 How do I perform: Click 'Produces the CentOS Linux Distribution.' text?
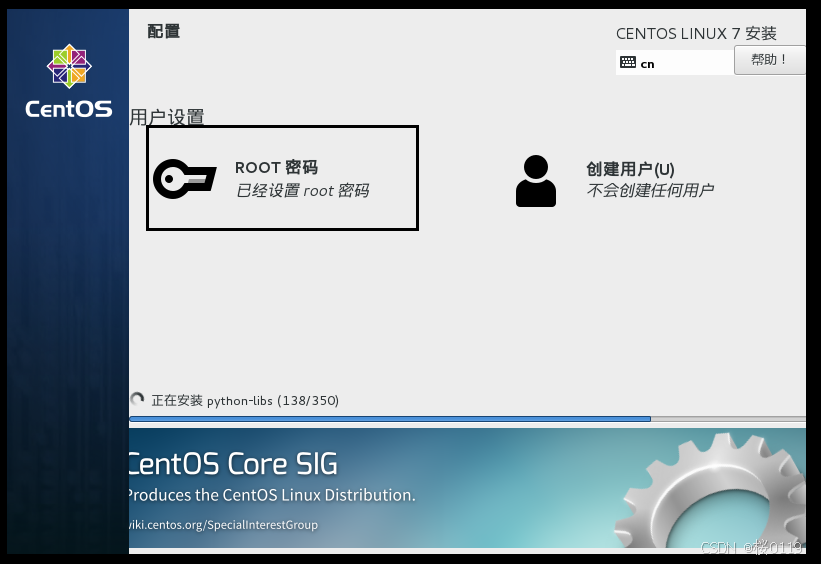pos(272,495)
